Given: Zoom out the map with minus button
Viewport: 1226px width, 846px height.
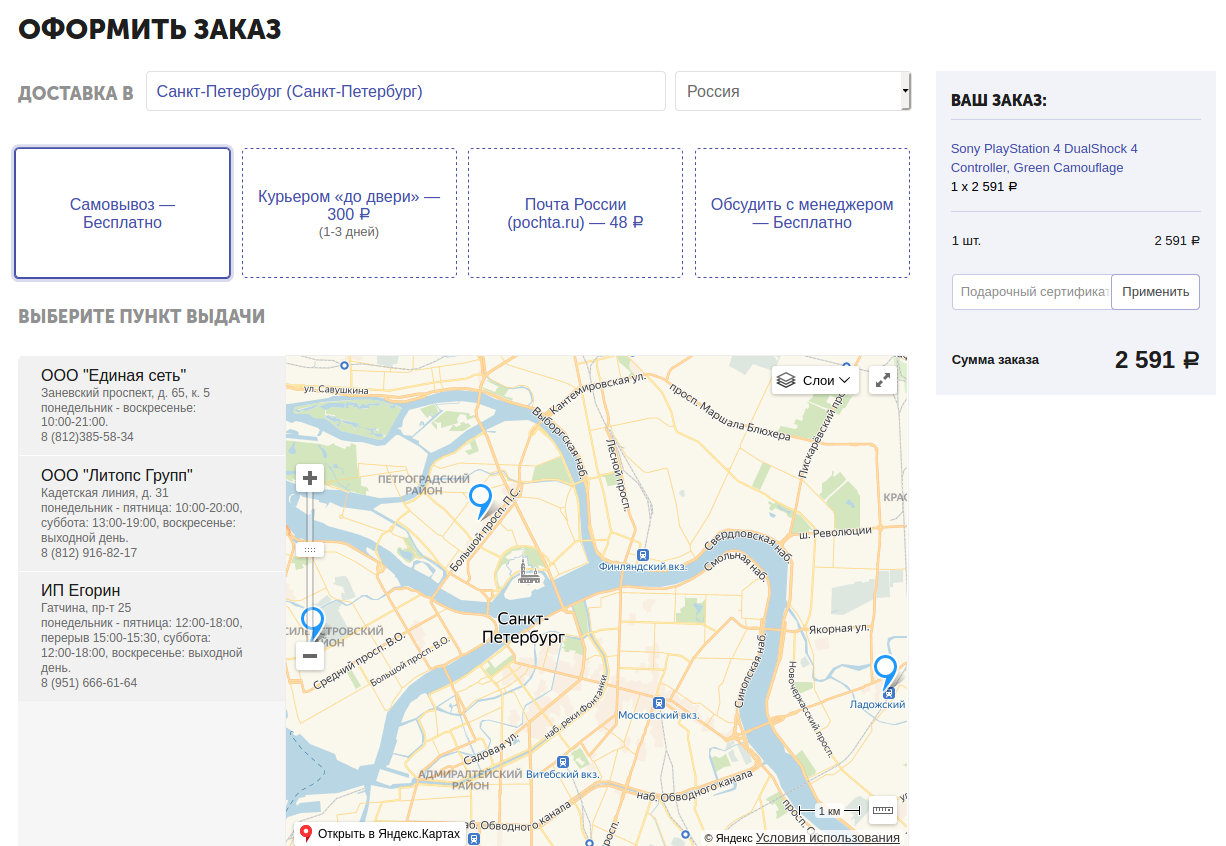Looking at the screenshot, I should tap(310, 656).
